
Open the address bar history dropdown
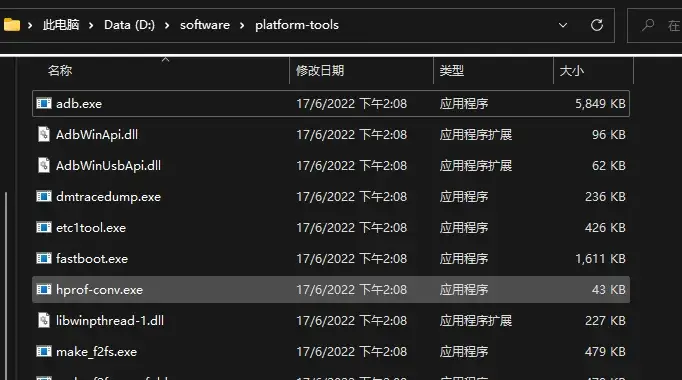coord(563,25)
